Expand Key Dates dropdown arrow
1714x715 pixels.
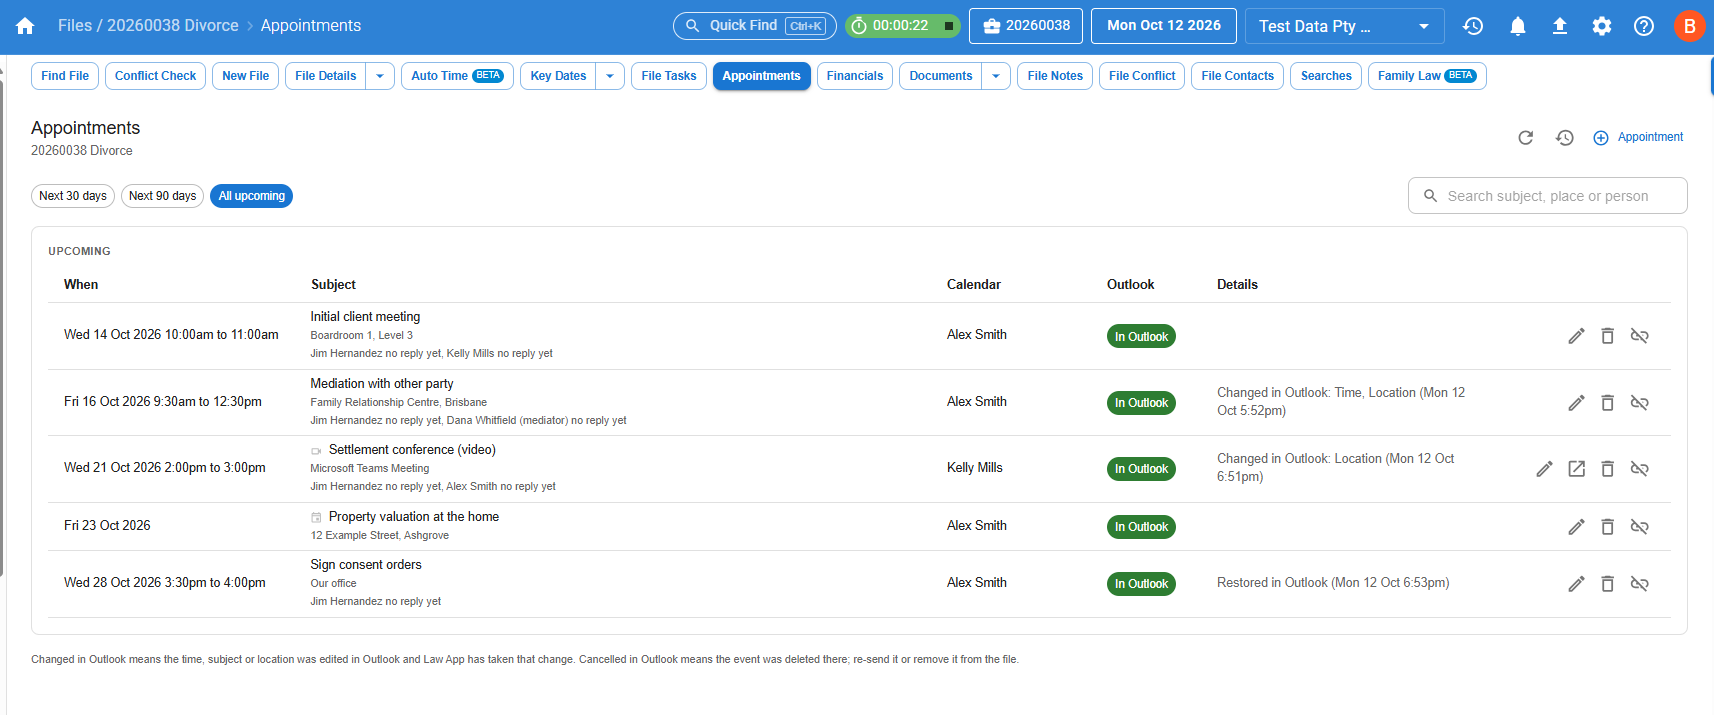coord(610,76)
